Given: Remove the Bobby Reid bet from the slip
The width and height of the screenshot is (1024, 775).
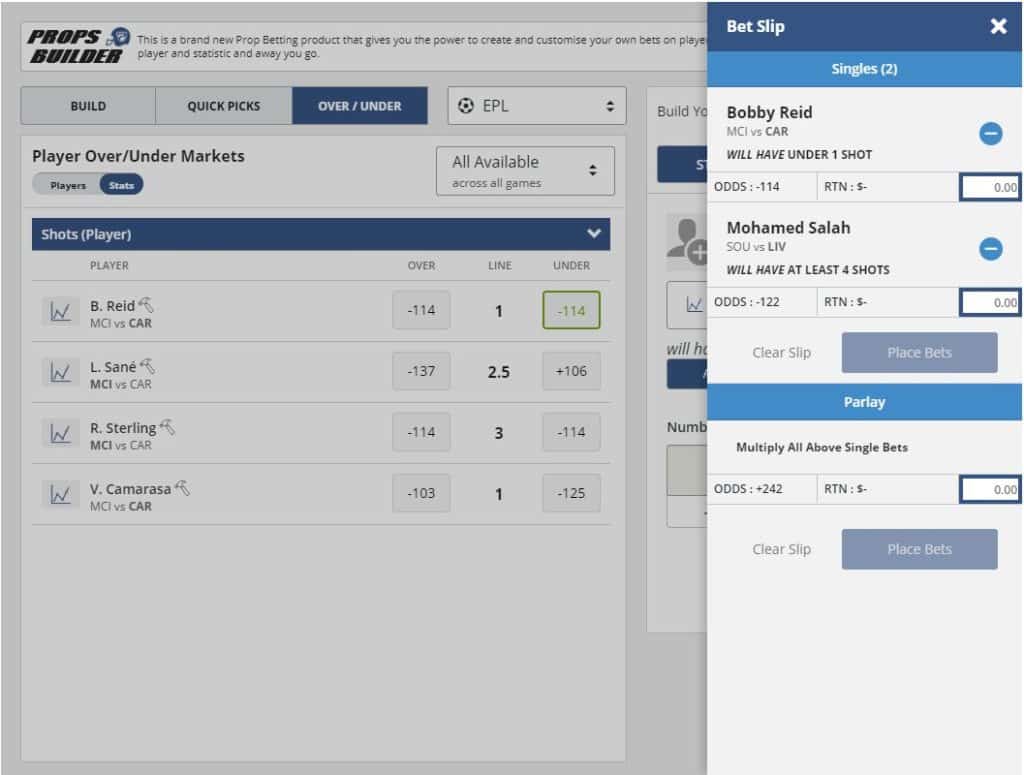Looking at the screenshot, I should (x=991, y=133).
